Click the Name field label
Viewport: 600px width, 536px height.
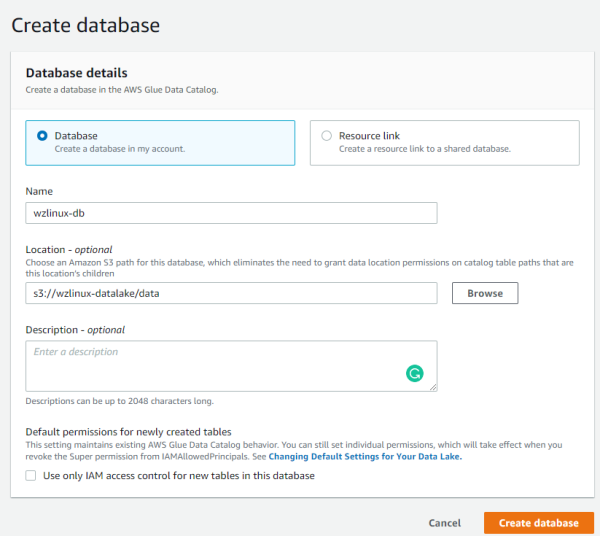tap(39, 191)
